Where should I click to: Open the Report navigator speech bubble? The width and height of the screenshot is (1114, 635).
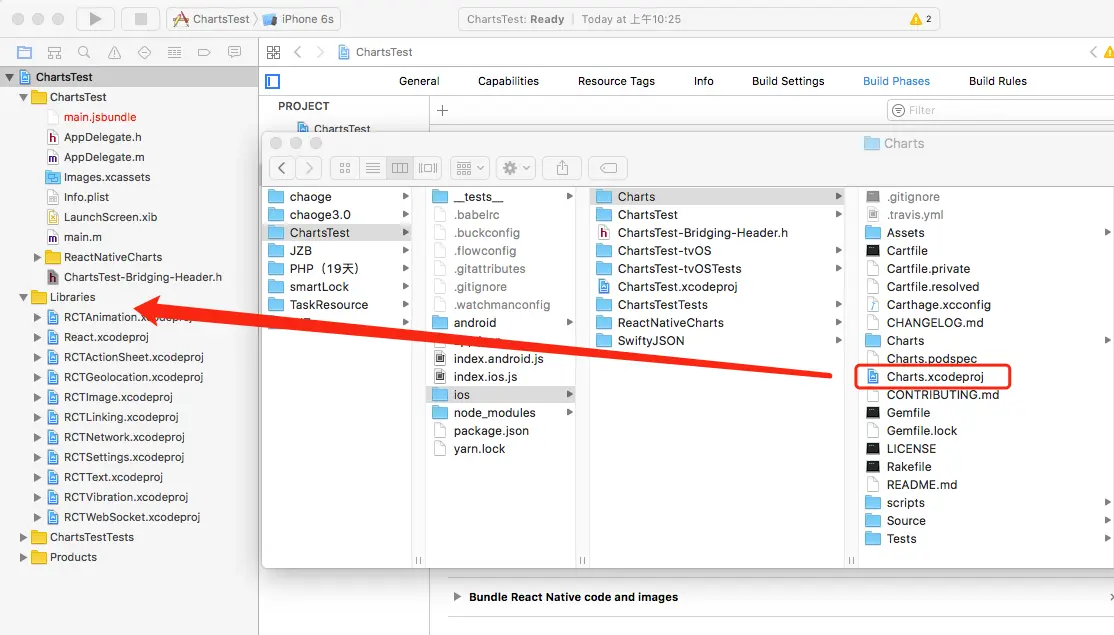point(234,53)
